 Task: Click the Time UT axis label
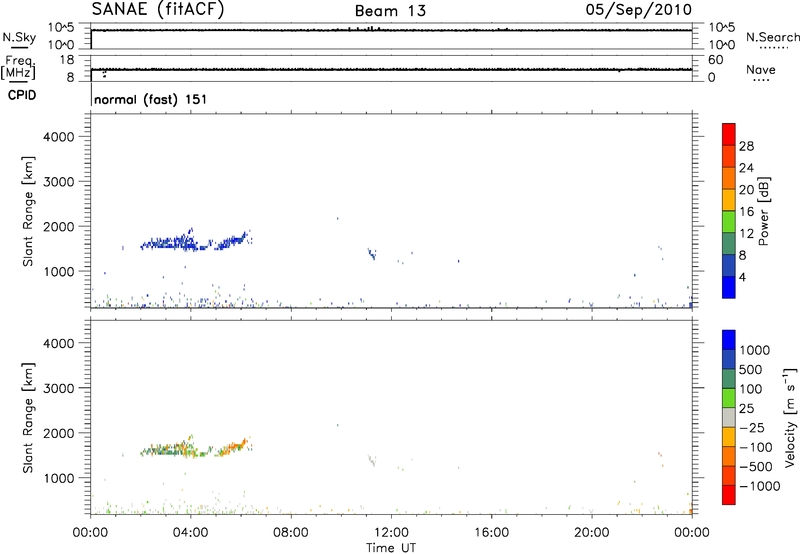391,548
